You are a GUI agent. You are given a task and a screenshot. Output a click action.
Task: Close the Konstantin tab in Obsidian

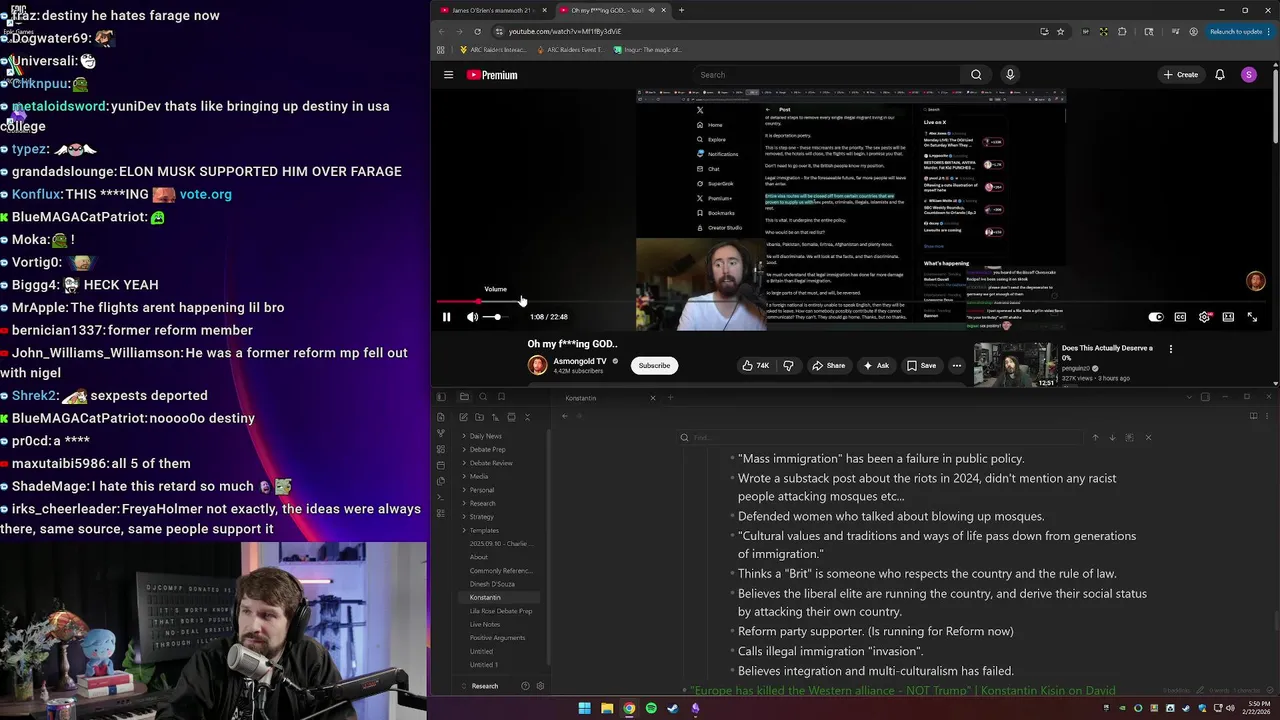653,398
